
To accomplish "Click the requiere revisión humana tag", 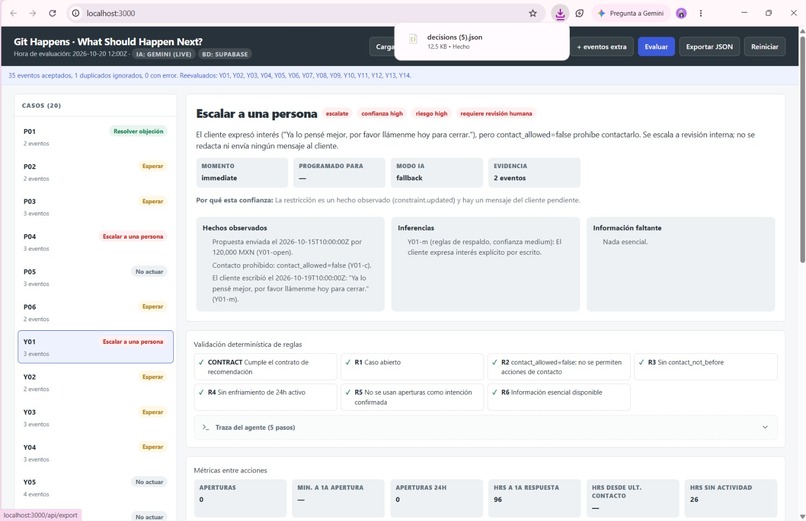I will pyautogui.click(x=496, y=114).
